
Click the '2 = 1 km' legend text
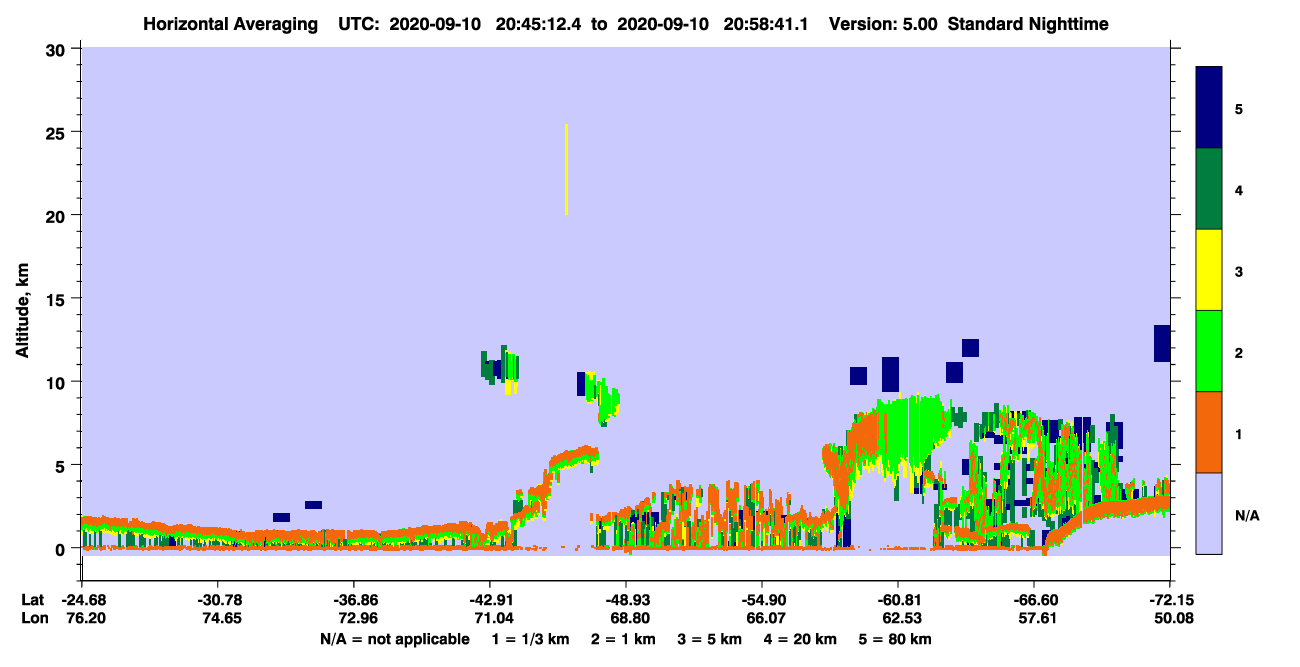(x=623, y=639)
